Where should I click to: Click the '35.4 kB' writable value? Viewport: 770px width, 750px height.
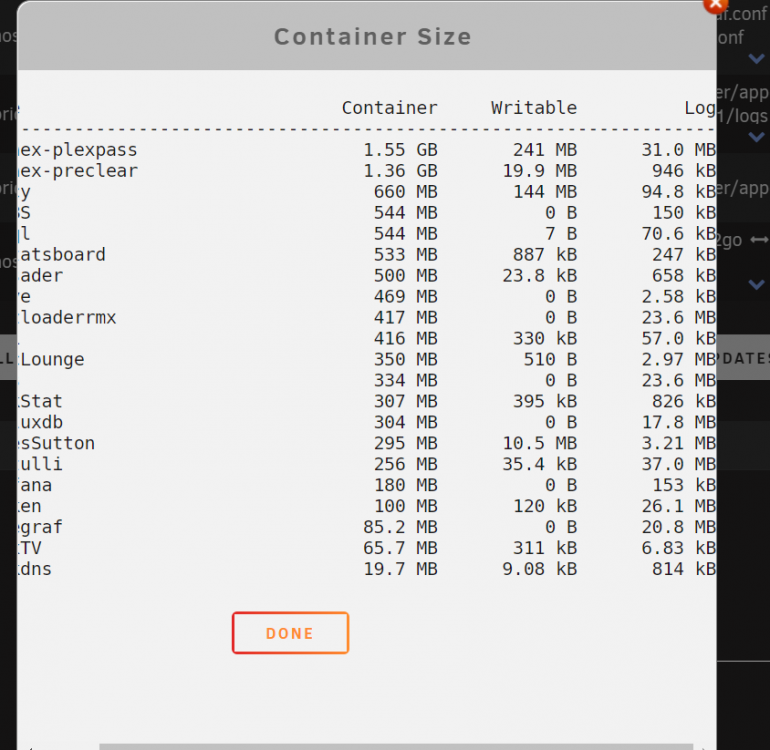(540, 464)
